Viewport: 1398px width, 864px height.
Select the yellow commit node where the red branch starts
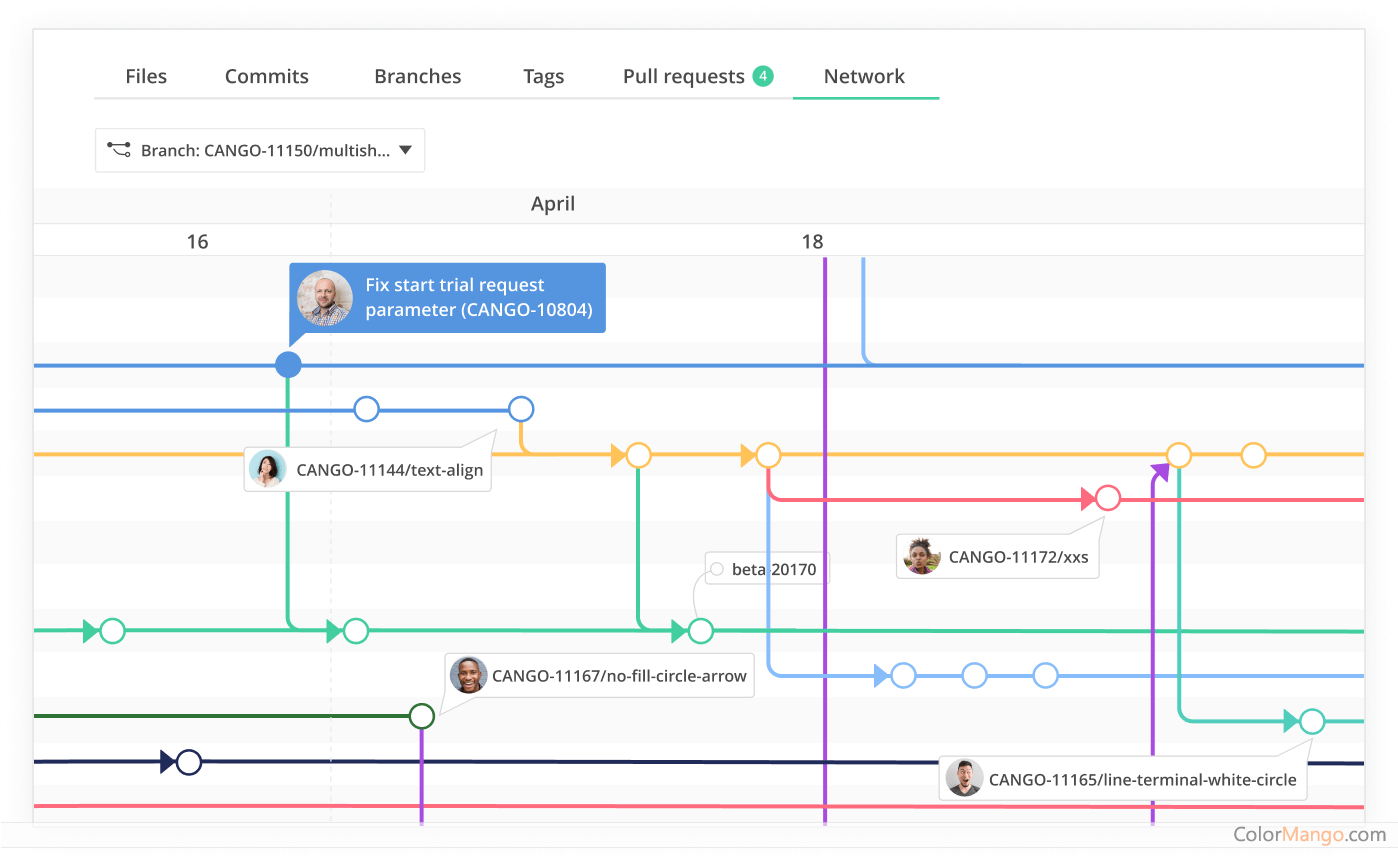(x=768, y=455)
